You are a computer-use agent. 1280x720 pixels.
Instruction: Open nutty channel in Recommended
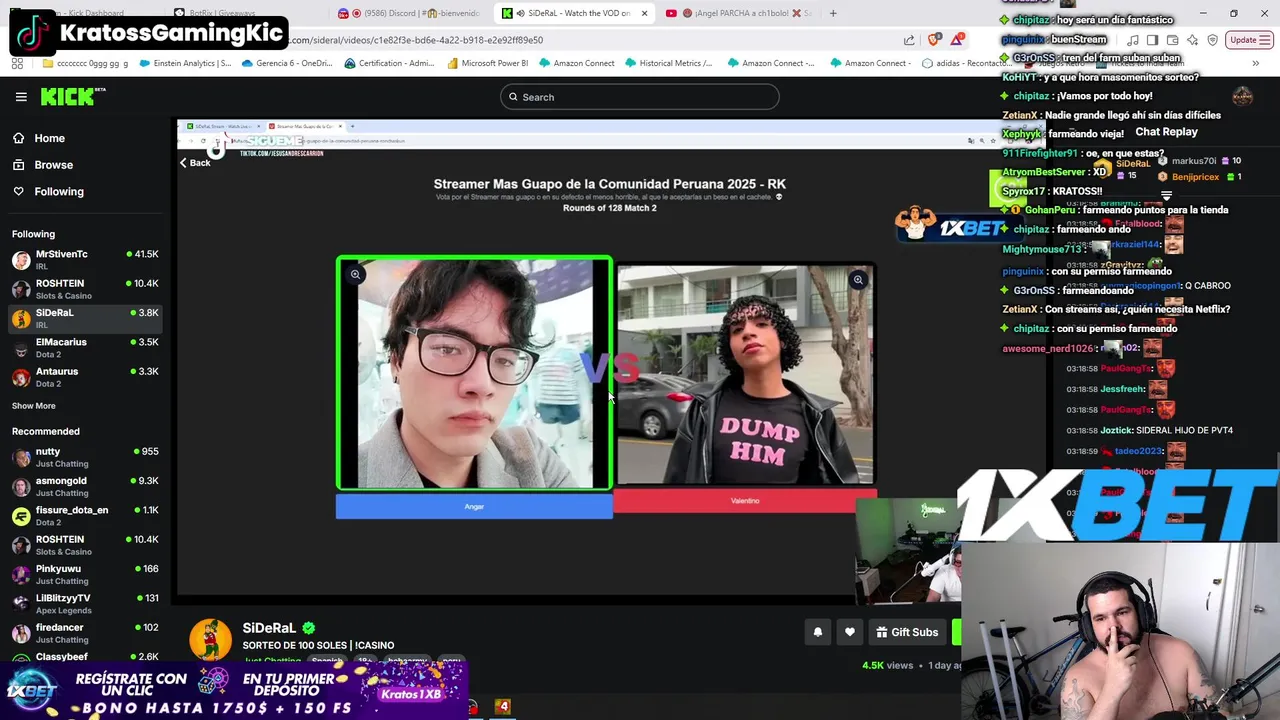click(85, 457)
